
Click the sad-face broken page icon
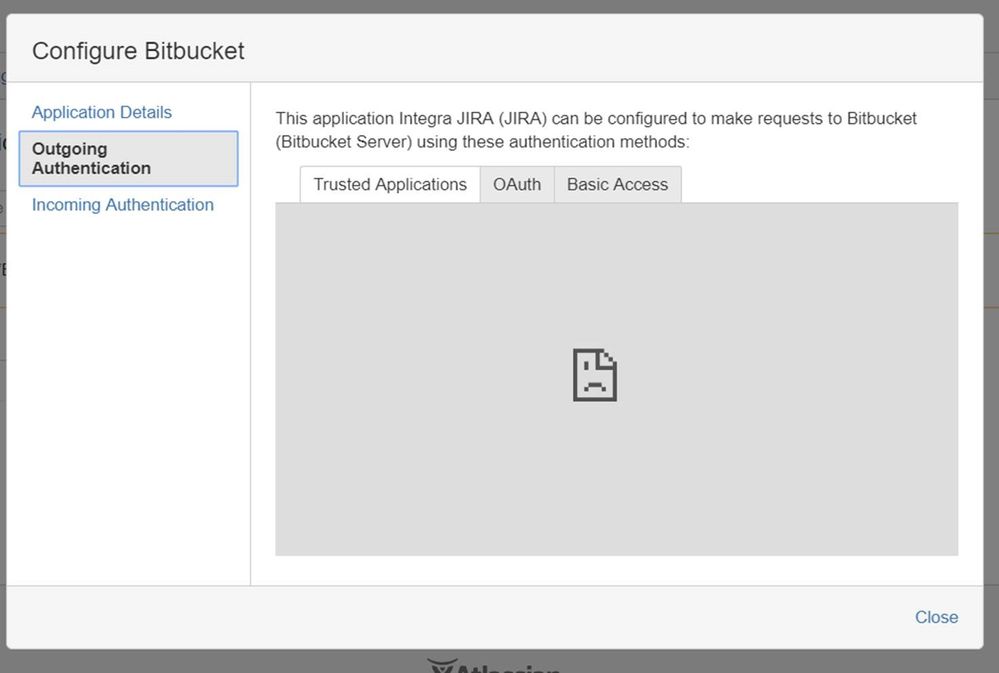click(x=594, y=375)
